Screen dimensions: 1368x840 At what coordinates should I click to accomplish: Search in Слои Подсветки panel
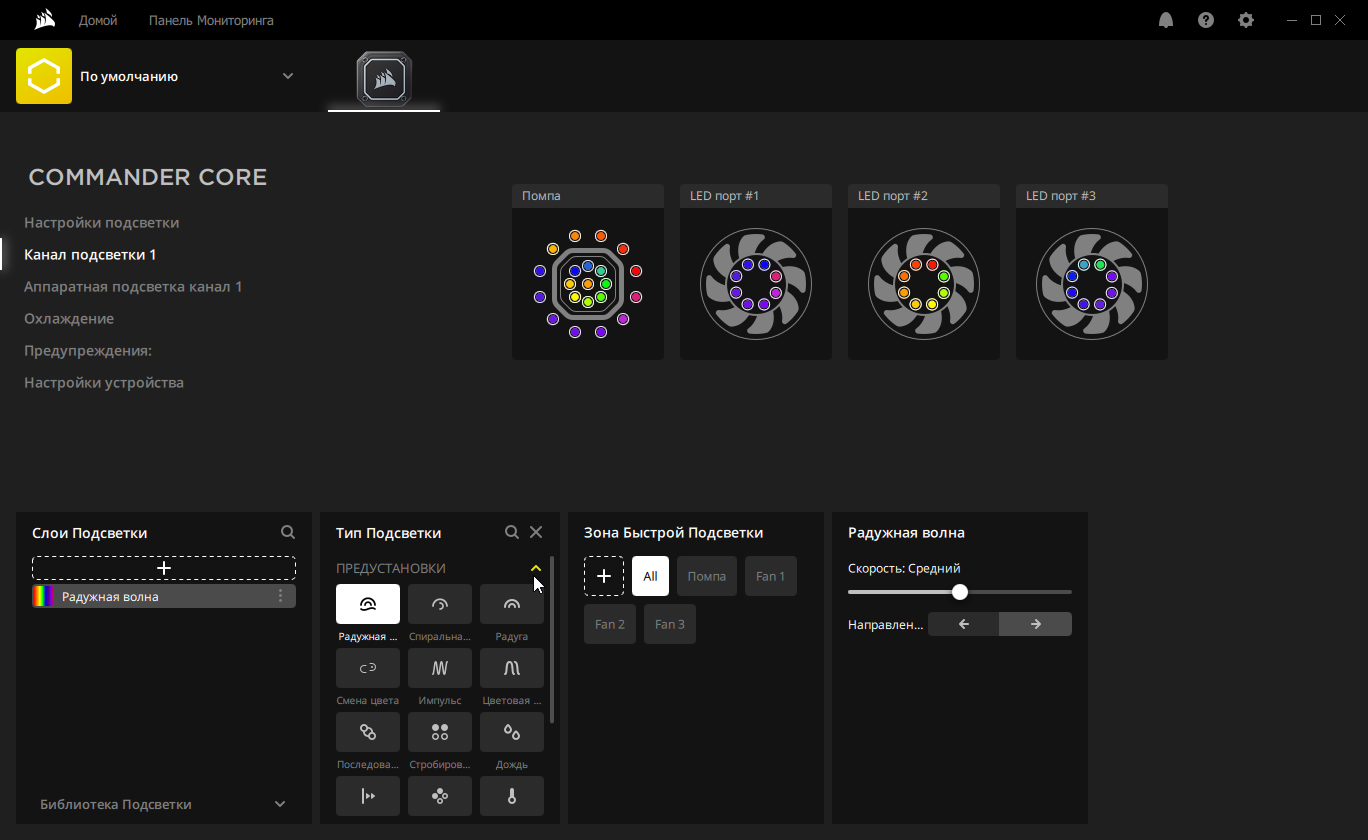pos(288,533)
